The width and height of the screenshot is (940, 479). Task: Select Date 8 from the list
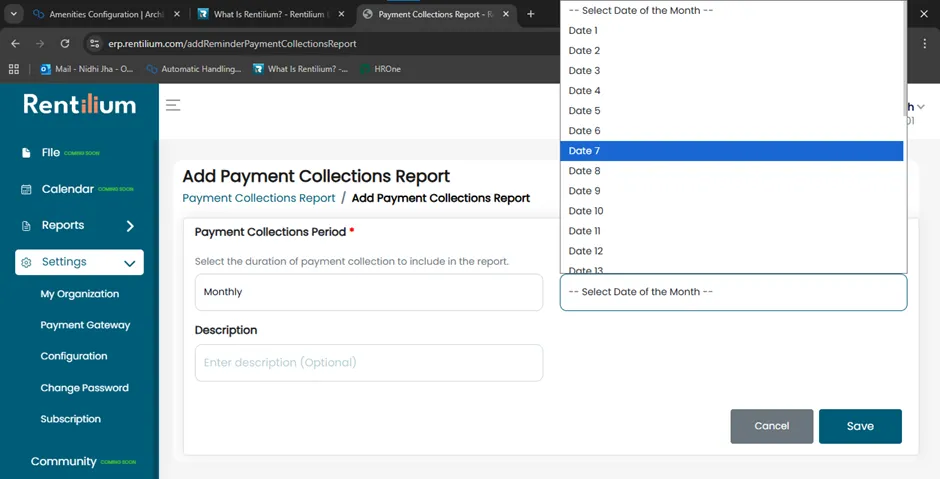(x=731, y=171)
